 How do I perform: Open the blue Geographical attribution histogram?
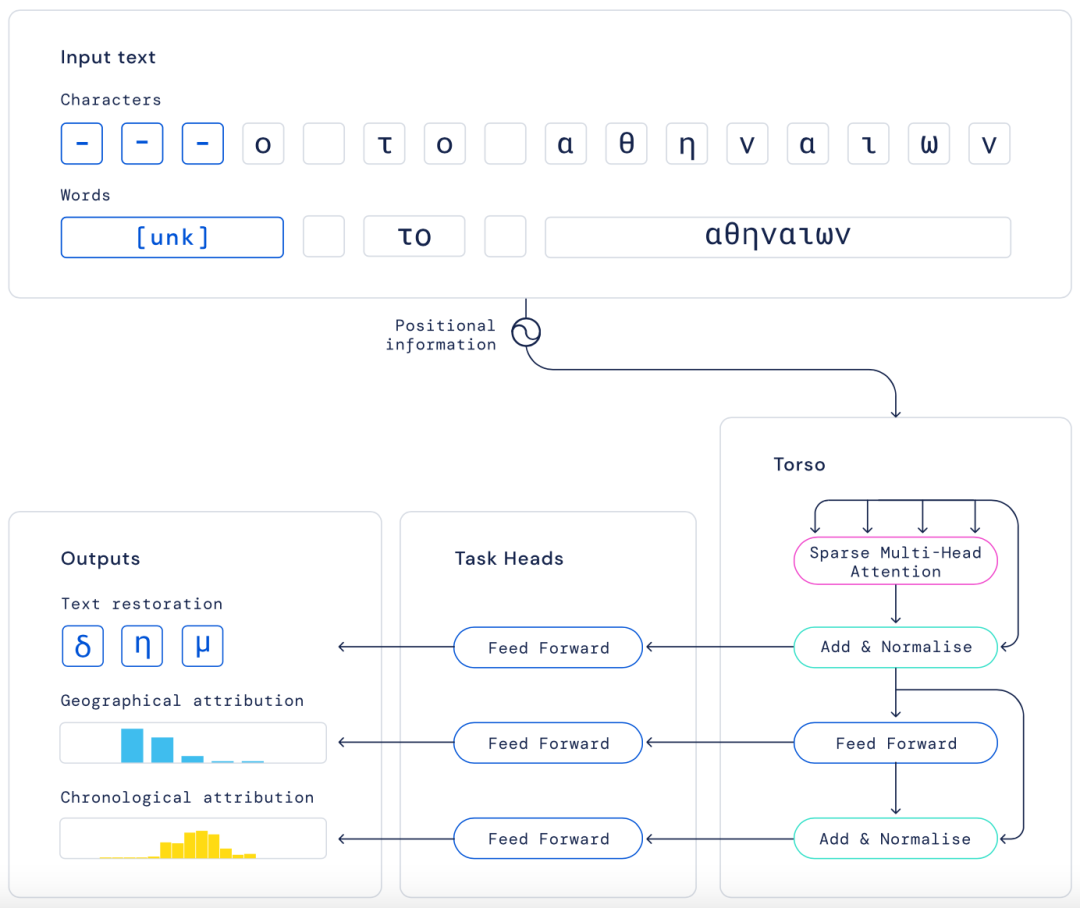pyautogui.click(x=193, y=743)
